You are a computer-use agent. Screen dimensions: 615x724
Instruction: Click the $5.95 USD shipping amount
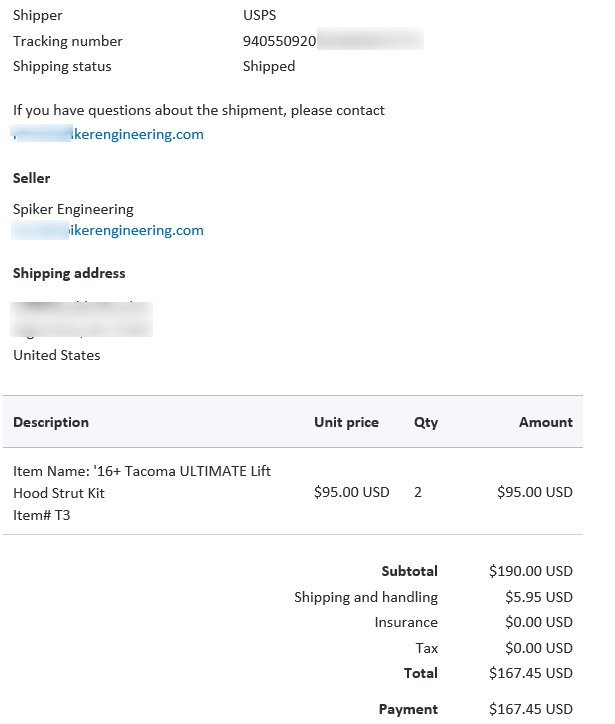point(538,597)
